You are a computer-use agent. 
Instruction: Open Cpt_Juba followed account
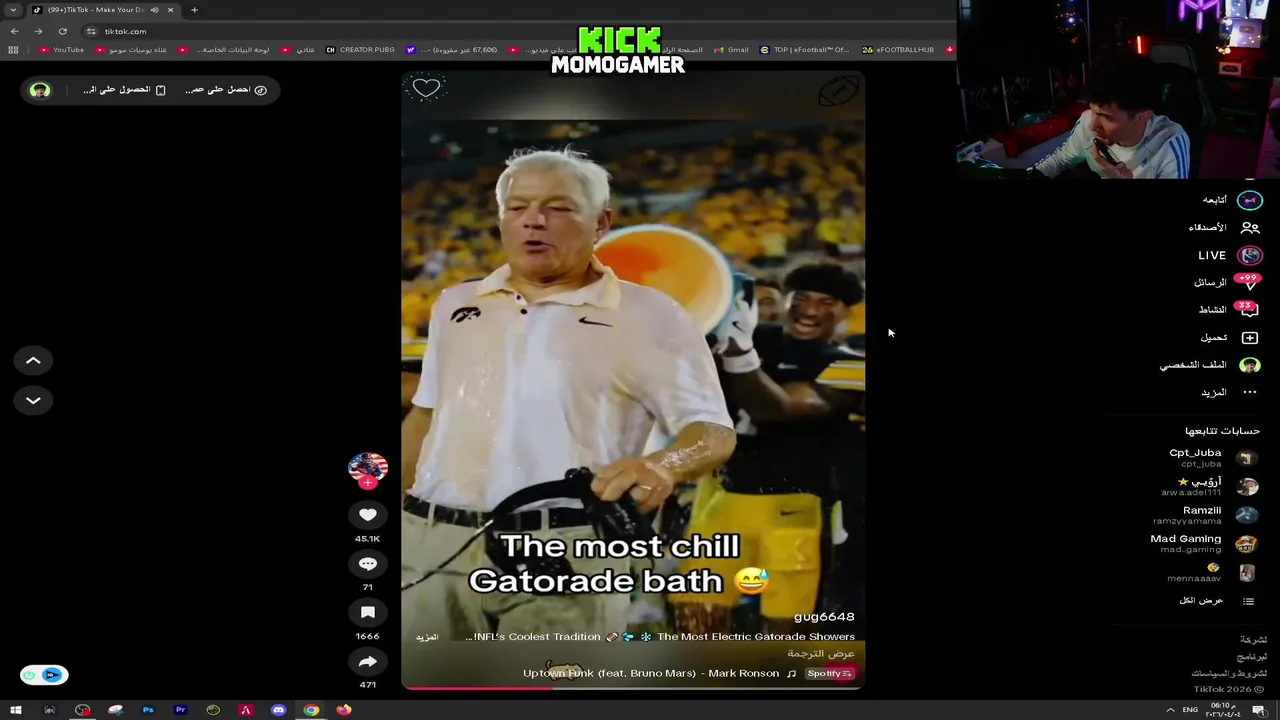1213,458
